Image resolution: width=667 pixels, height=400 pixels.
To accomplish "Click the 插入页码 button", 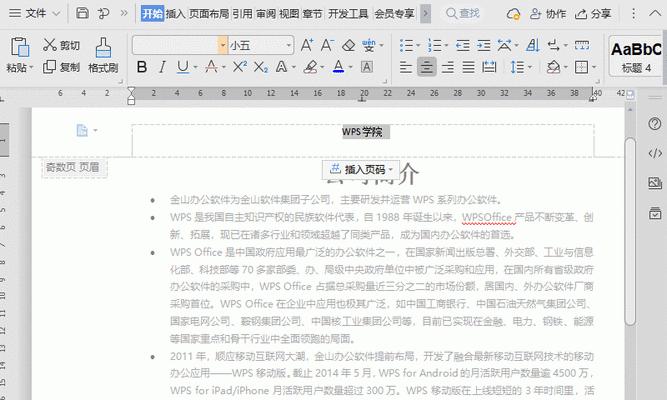I will point(361,169).
